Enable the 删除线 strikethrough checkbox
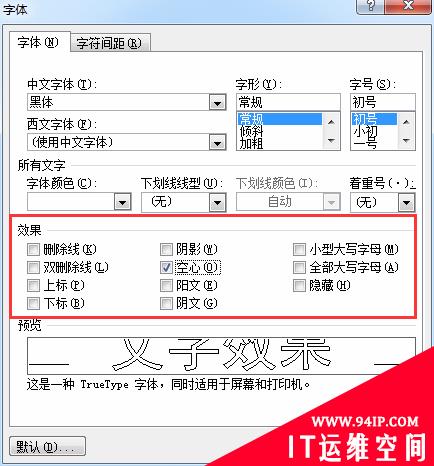The height and width of the screenshot is (466, 434). 33,249
